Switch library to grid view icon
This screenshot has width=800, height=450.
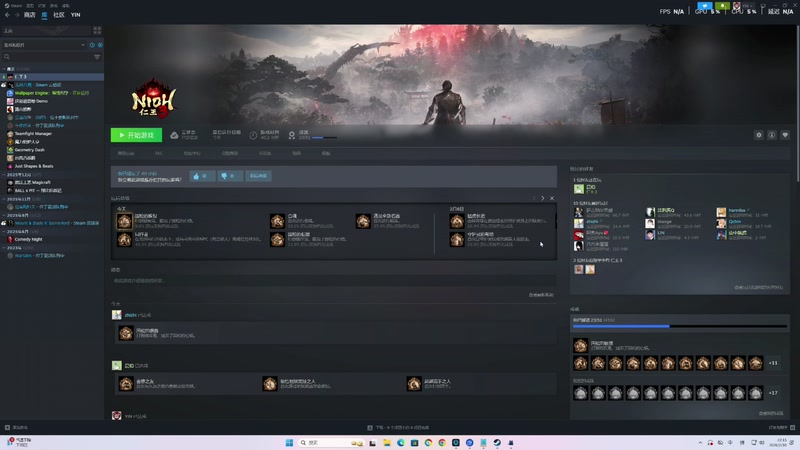[x=97, y=31]
